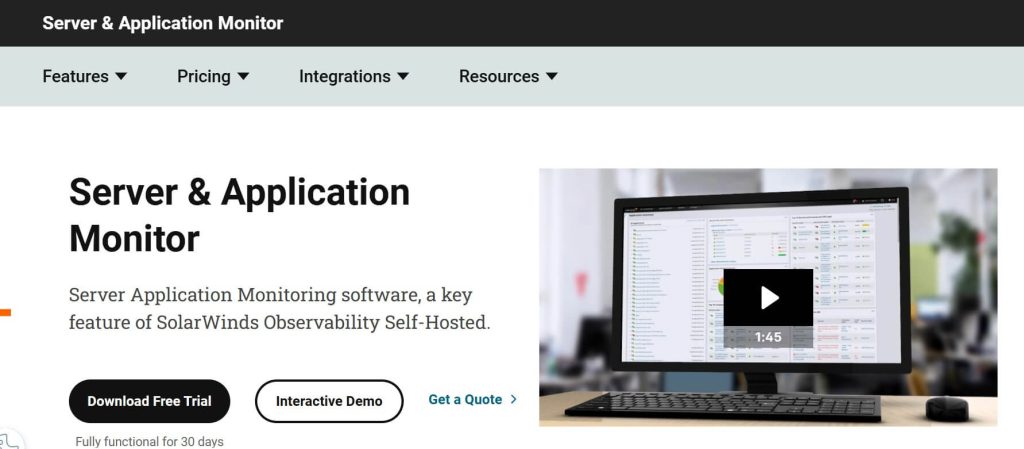
Task: Open the monitor video thumbnail image
Action: point(768,297)
